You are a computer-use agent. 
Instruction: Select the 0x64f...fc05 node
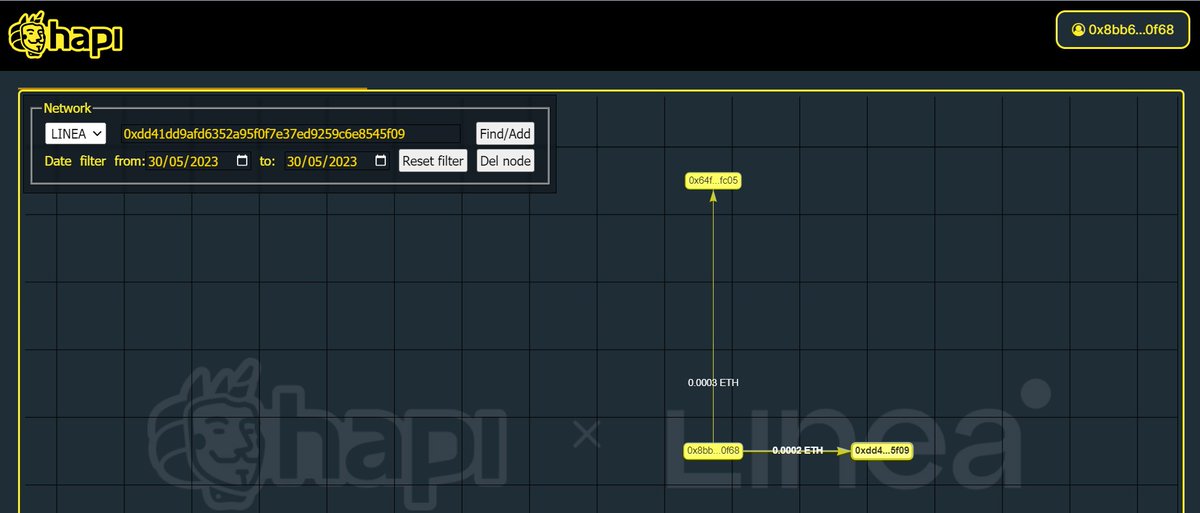click(713, 181)
